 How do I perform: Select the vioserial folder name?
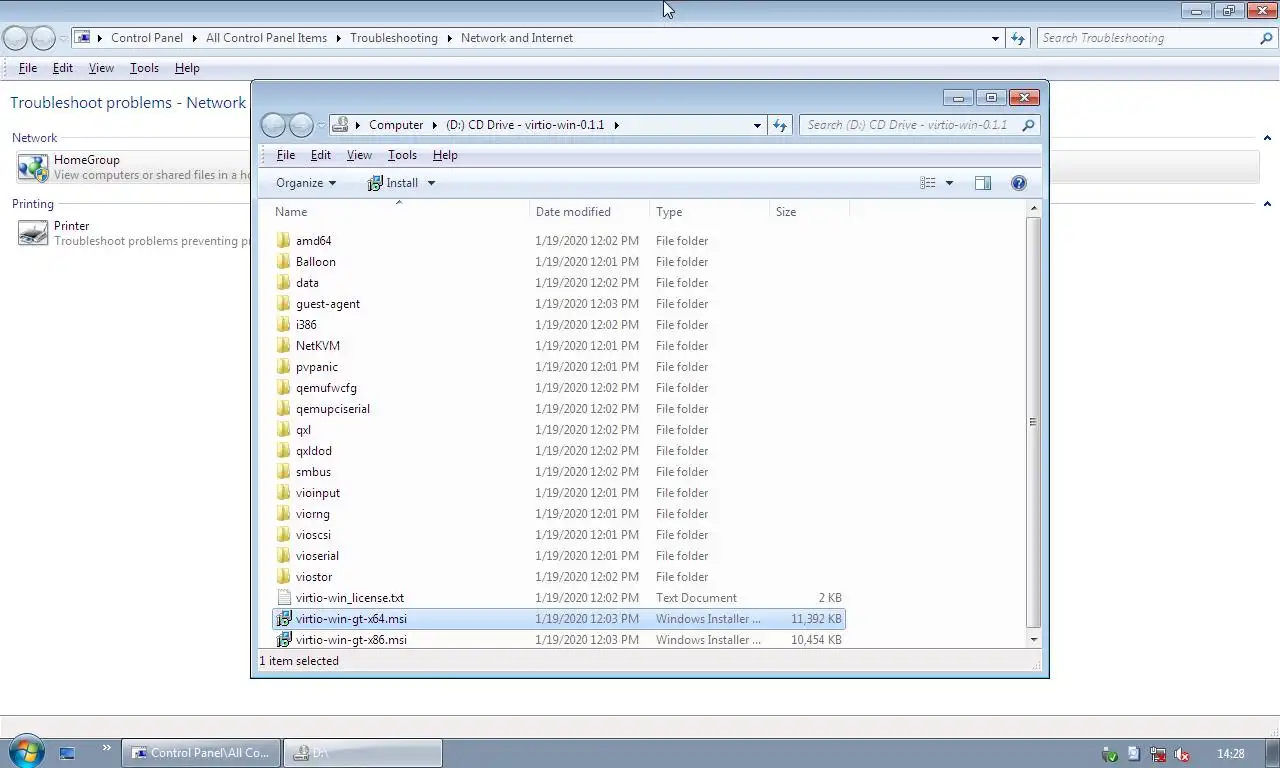[317, 556]
